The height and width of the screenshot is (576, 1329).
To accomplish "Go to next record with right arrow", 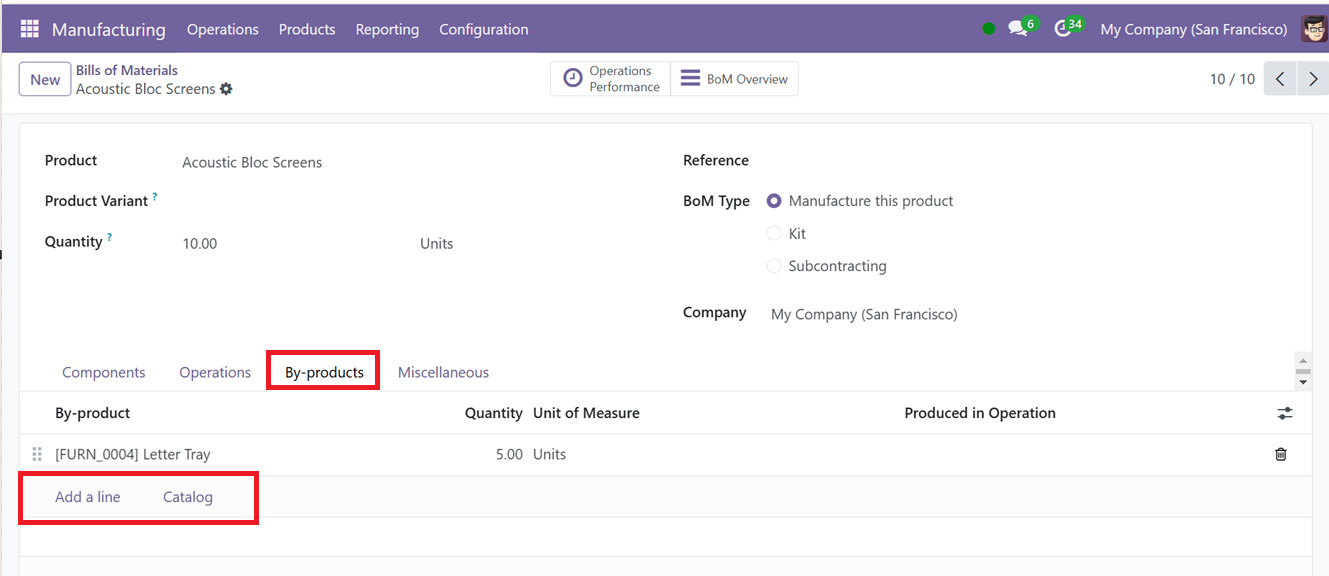I will coord(1312,79).
